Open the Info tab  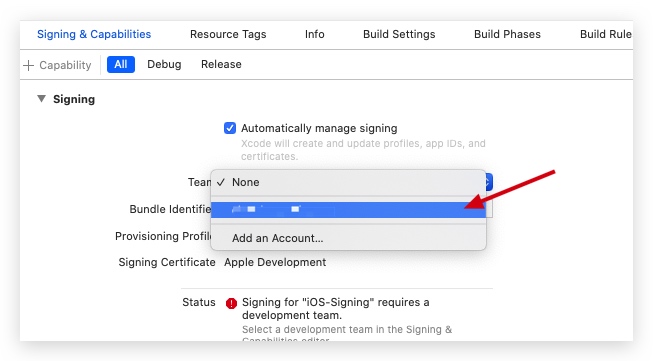[314, 34]
